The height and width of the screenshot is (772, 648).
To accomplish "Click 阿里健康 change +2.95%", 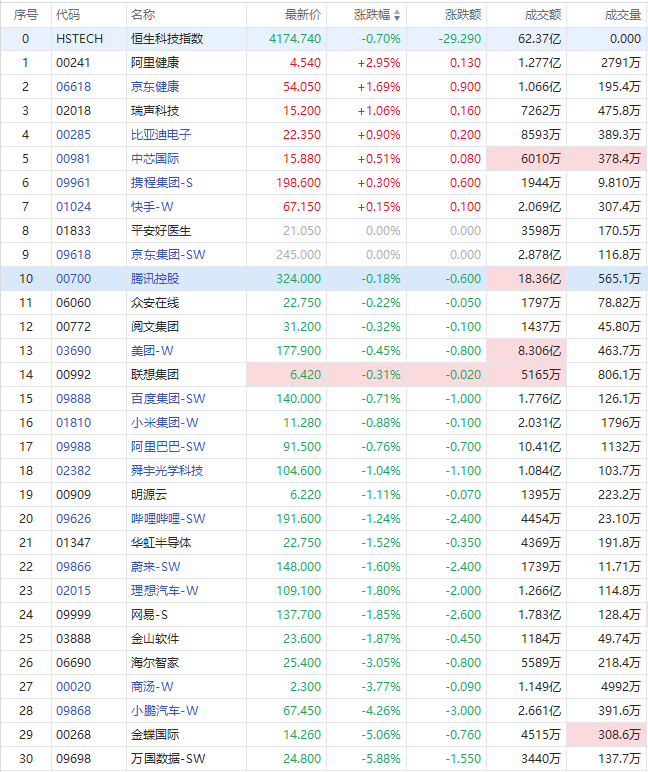I will click(379, 63).
